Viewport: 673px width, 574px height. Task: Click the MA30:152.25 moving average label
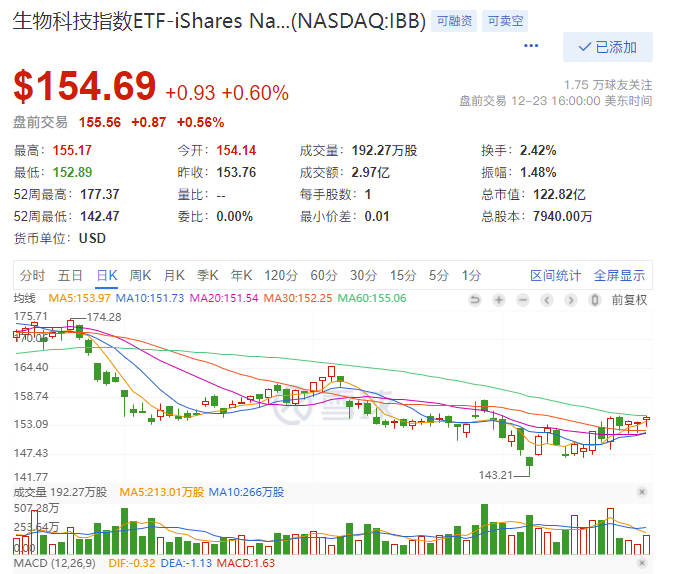[298, 298]
